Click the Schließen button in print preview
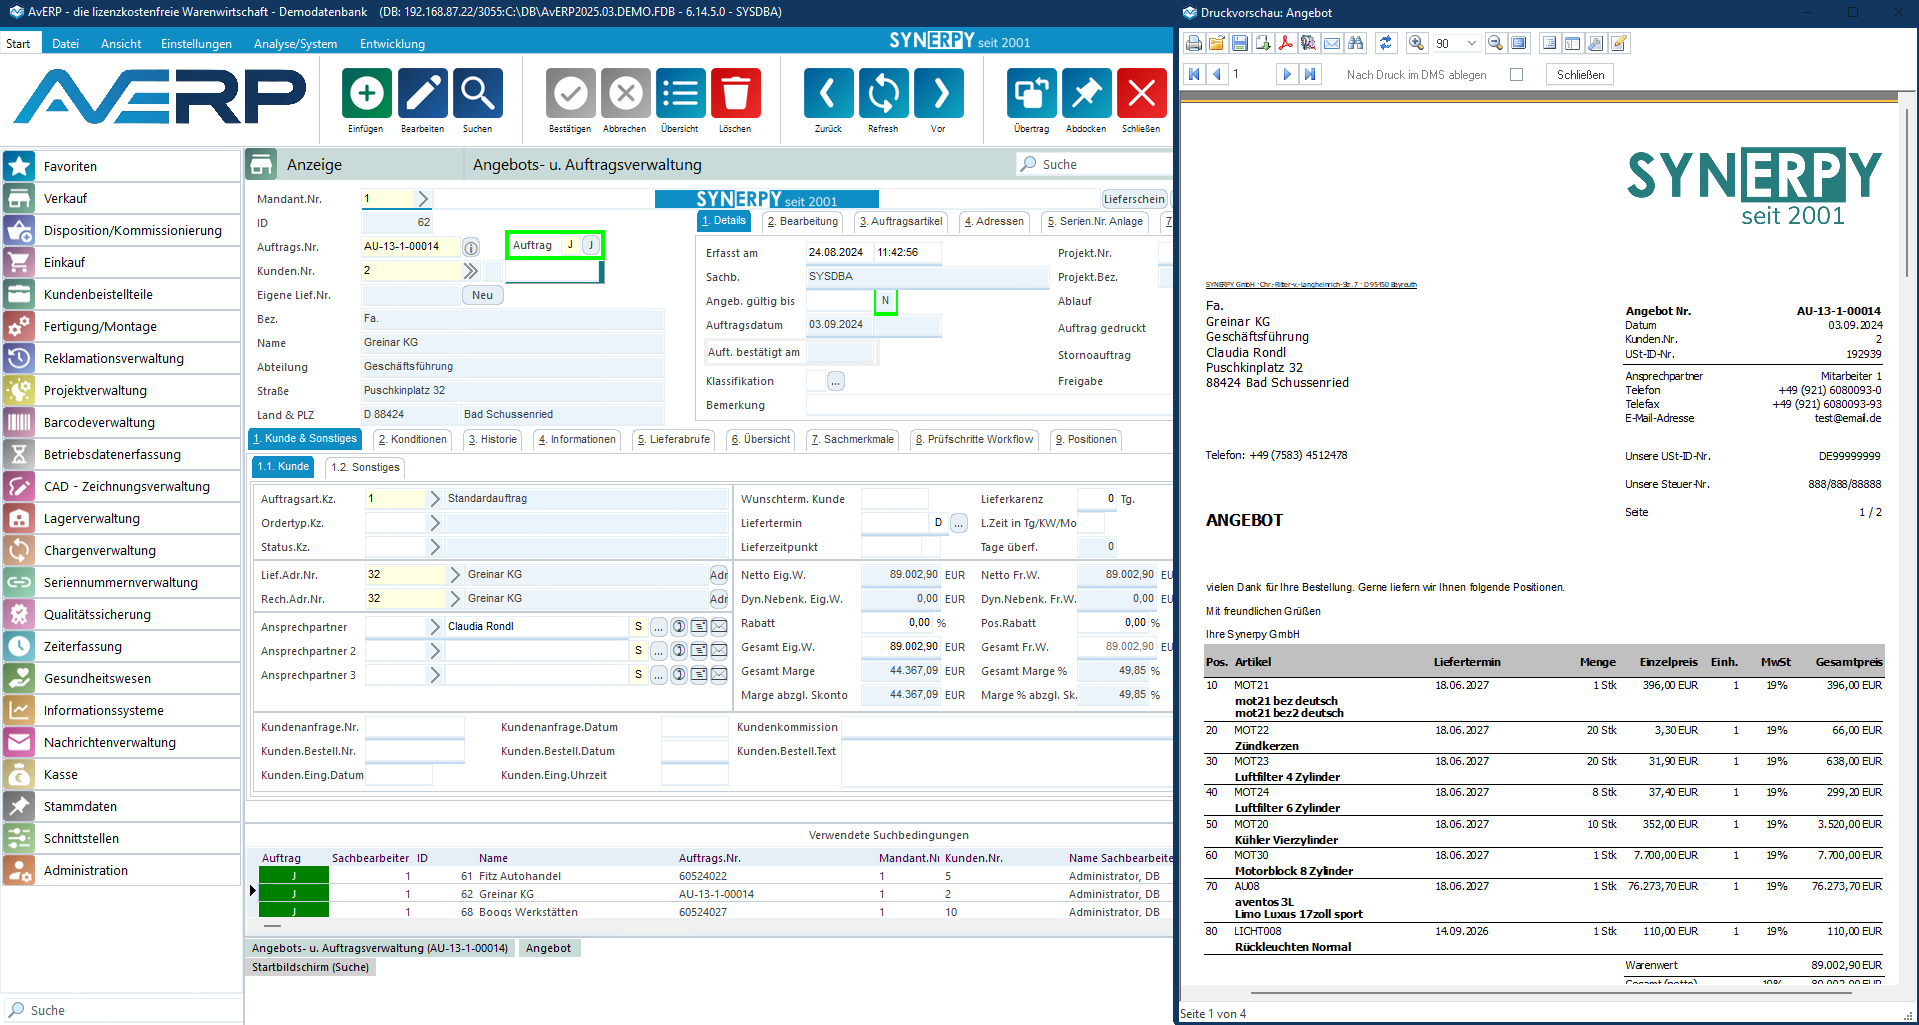Viewport: 1919px width, 1025px height. [x=1580, y=75]
